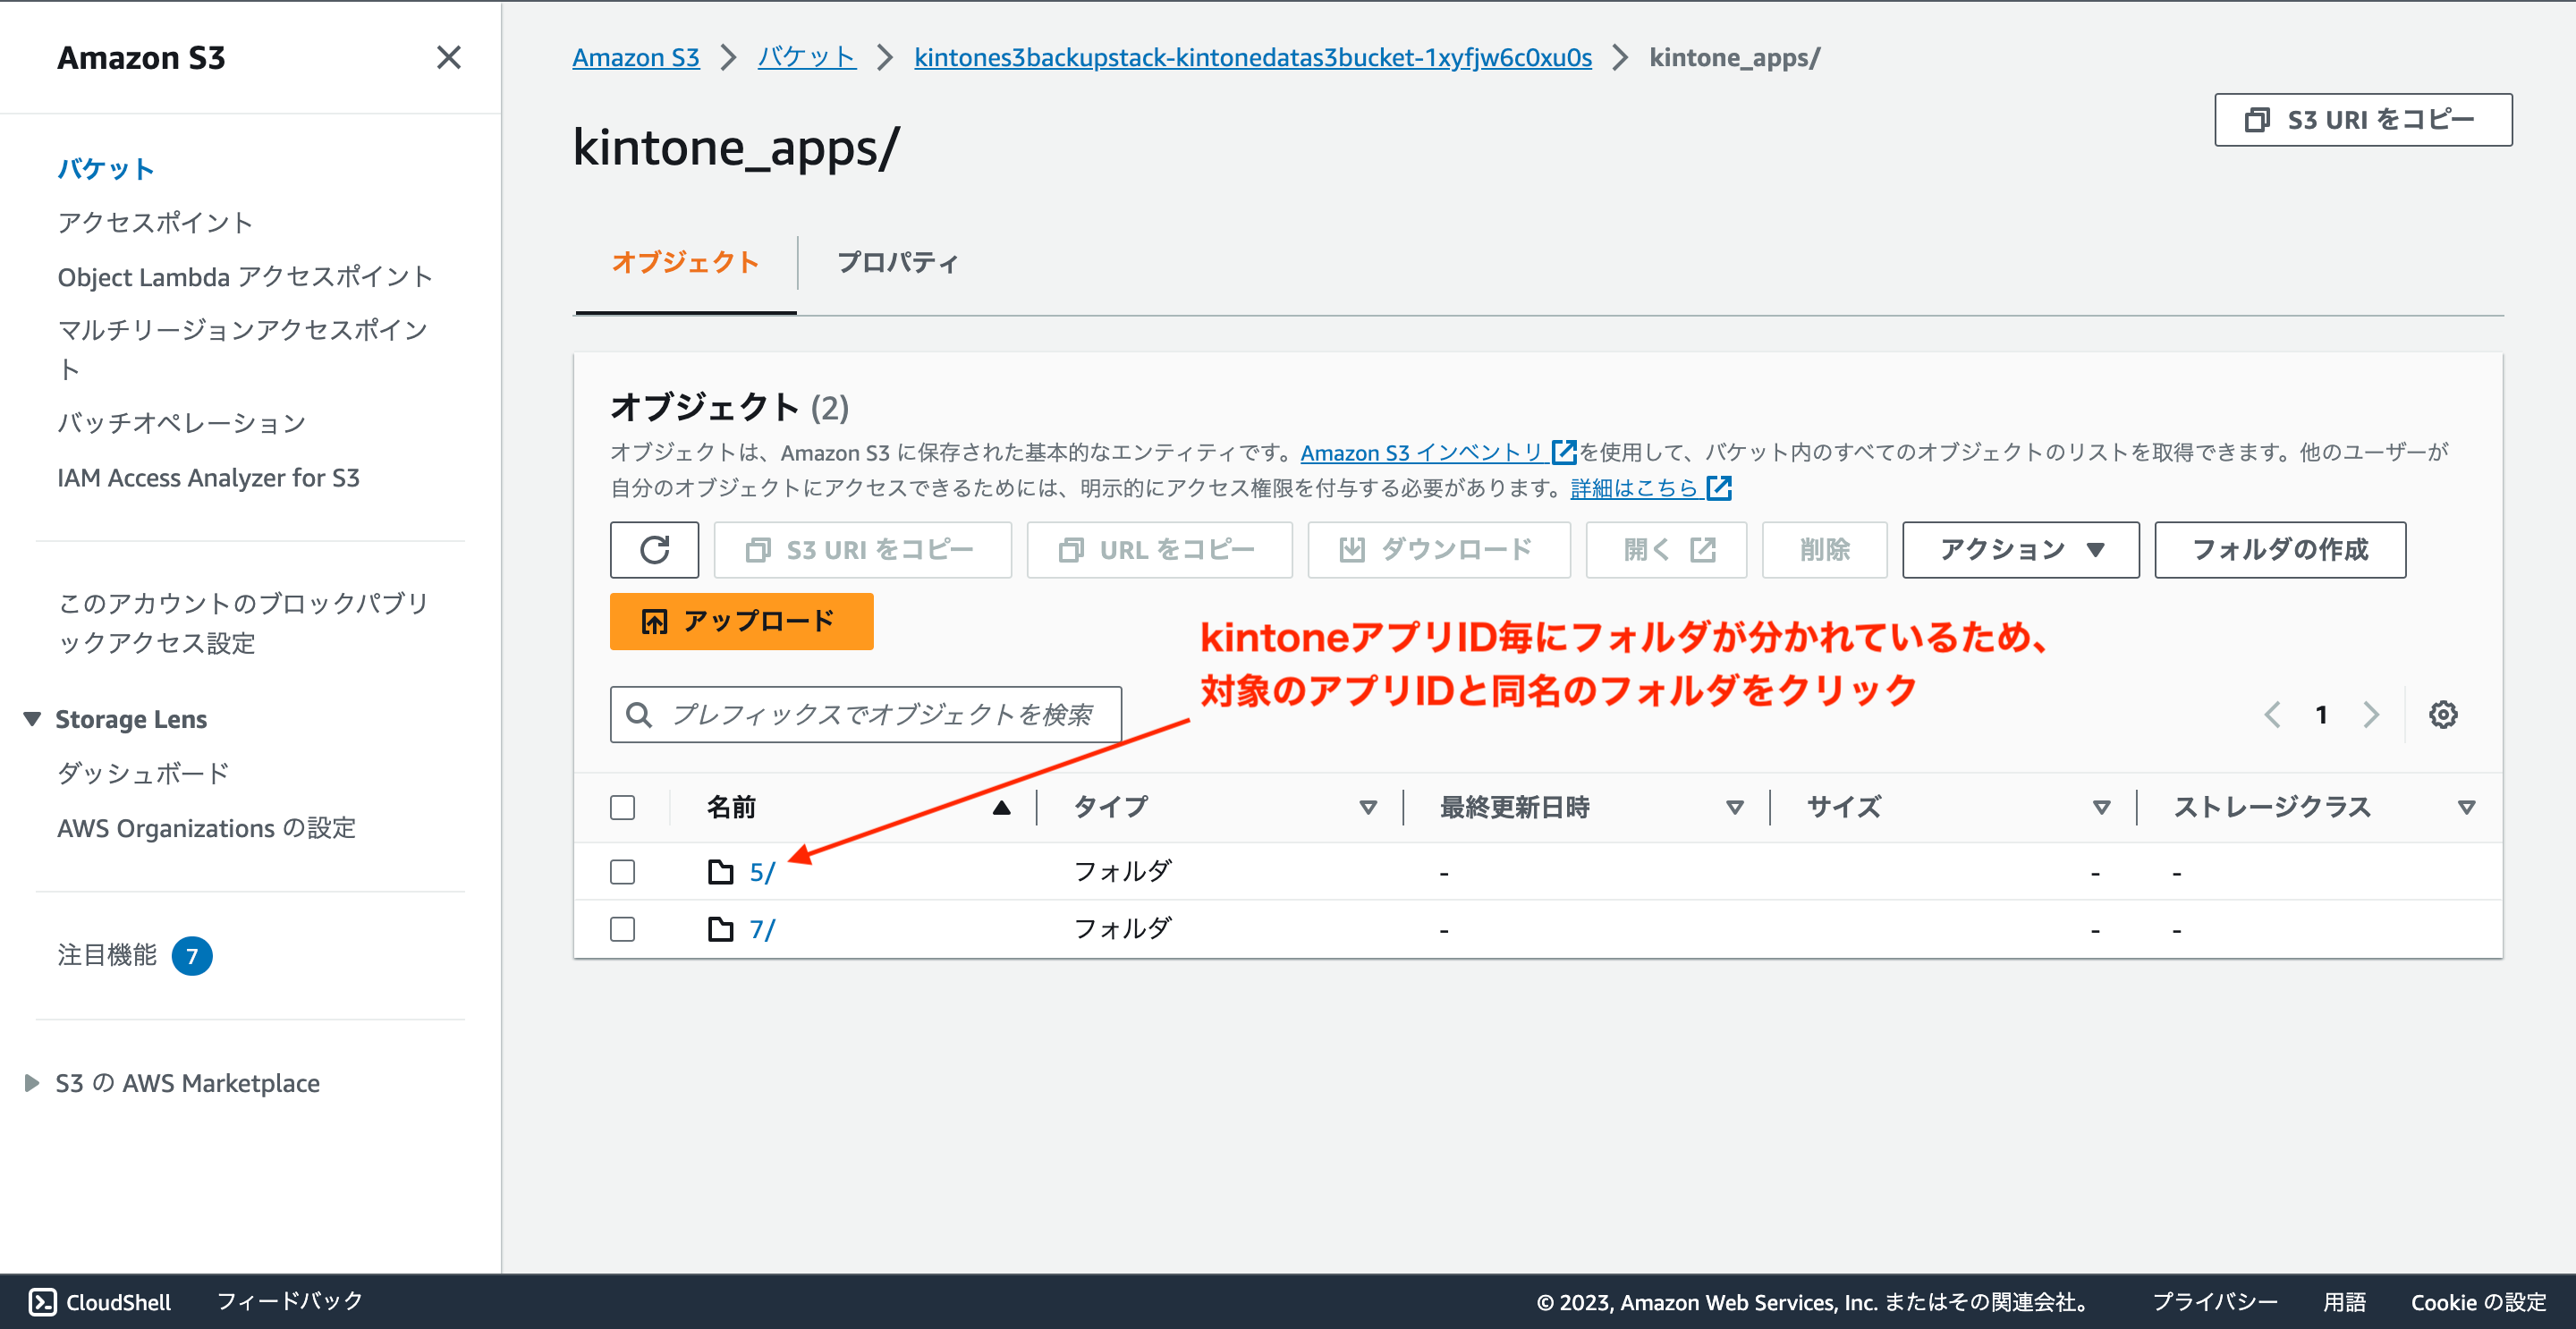Click the folder icon next to 5/
Screen dimensions: 2576x1329
(719, 871)
